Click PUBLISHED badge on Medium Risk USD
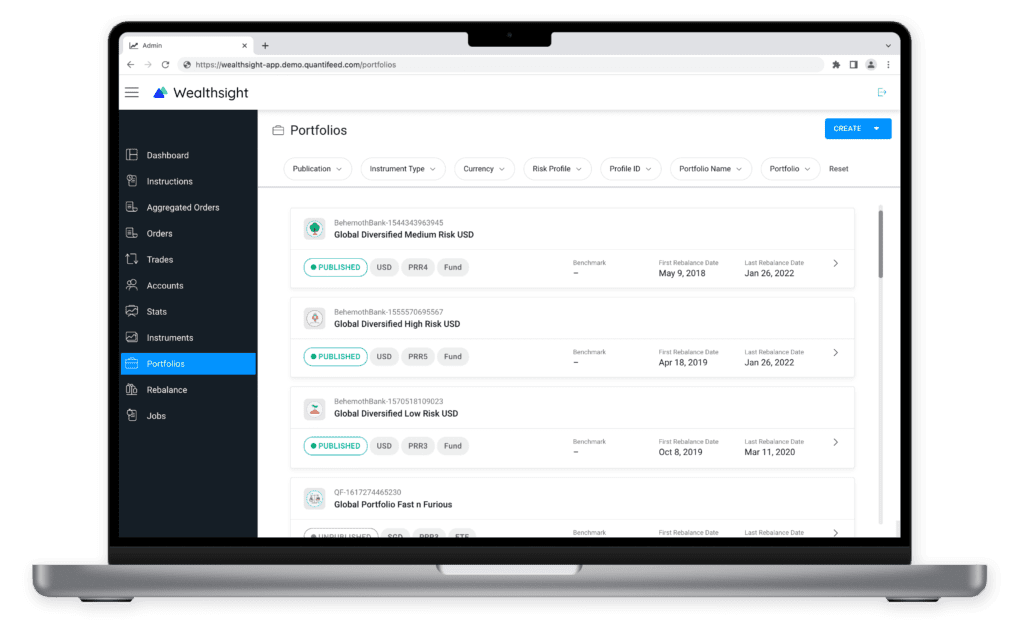1024x636 pixels. click(336, 267)
